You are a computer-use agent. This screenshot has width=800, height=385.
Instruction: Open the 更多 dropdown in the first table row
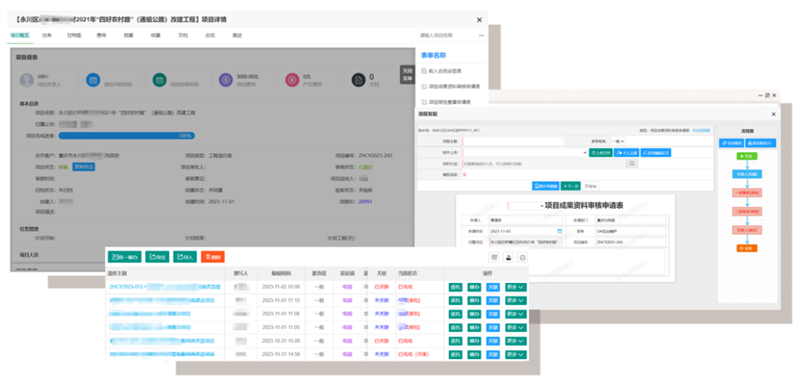515,287
